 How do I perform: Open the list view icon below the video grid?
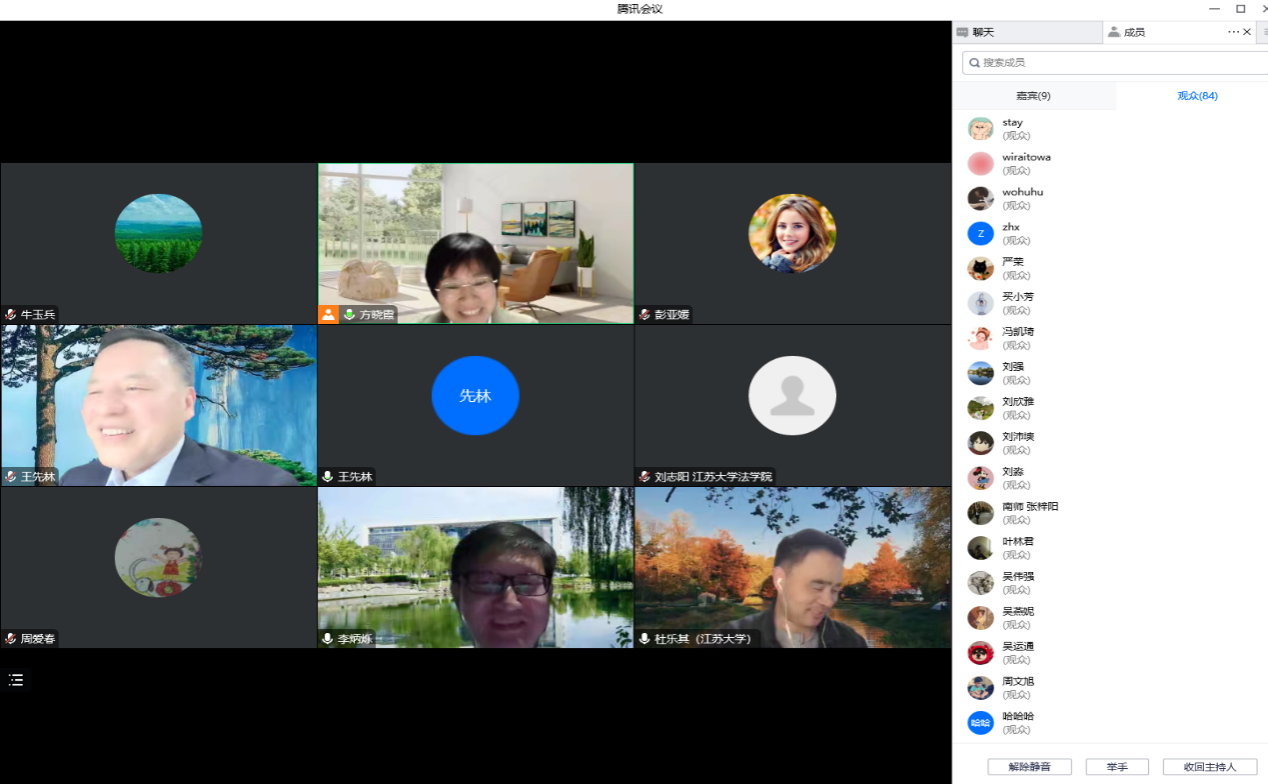coord(16,680)
